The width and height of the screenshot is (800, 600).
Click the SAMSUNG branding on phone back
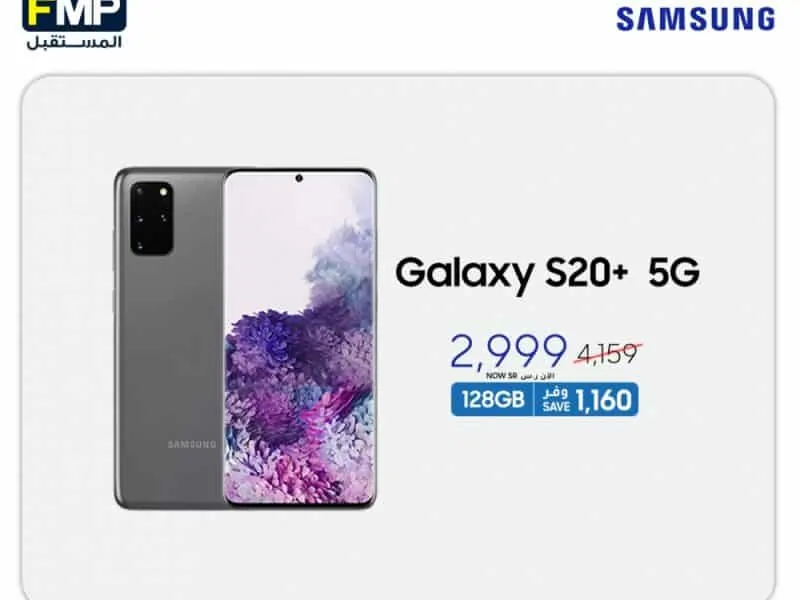(x=192, y=444)
